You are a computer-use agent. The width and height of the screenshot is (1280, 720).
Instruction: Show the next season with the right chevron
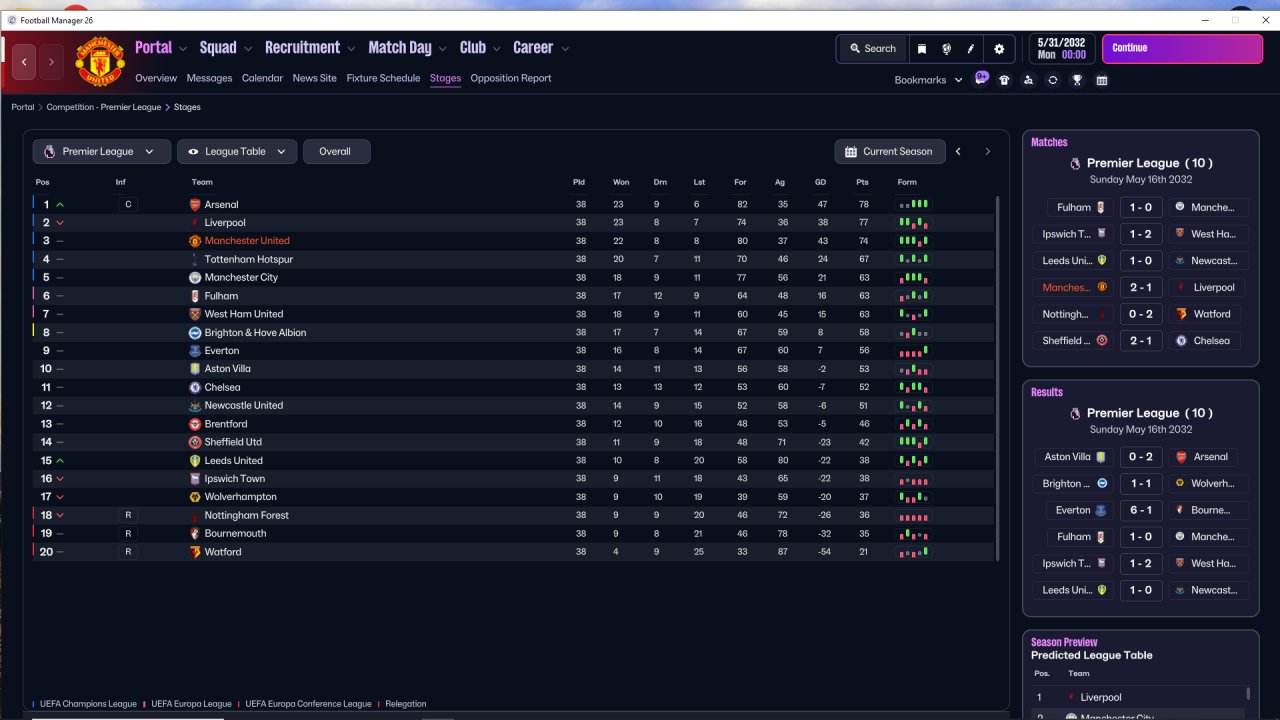[x=987, y=152]
